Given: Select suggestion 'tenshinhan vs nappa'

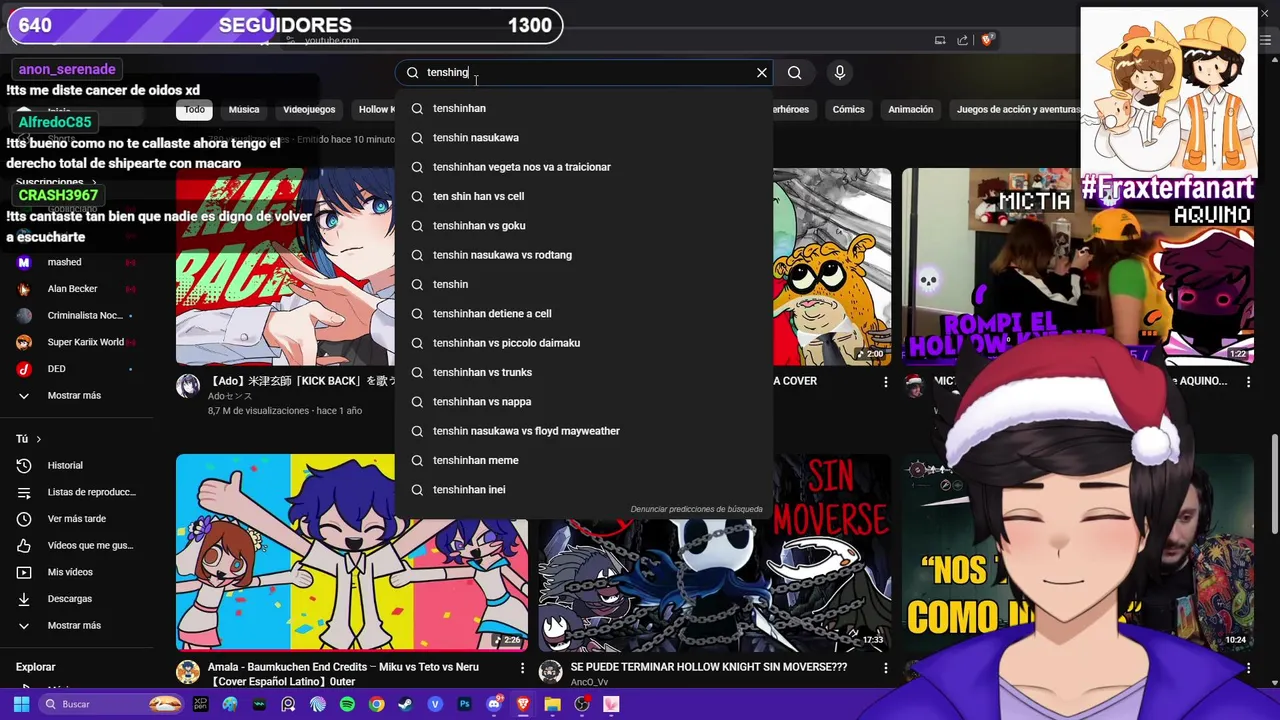Looking at the screenshot, I should tap(584, 401).
